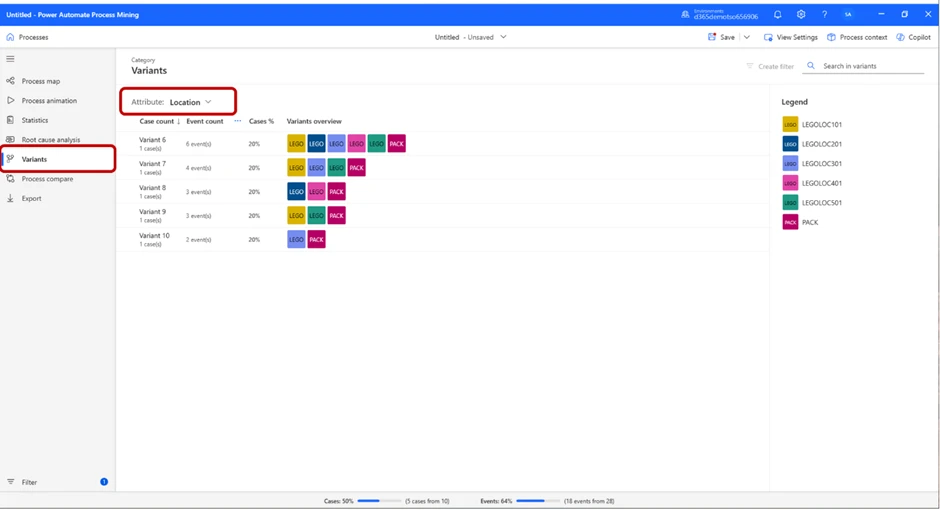The width and height of the screenshot is (940, 510).
Task: Open the Environments selector
Action: (719, 14)
